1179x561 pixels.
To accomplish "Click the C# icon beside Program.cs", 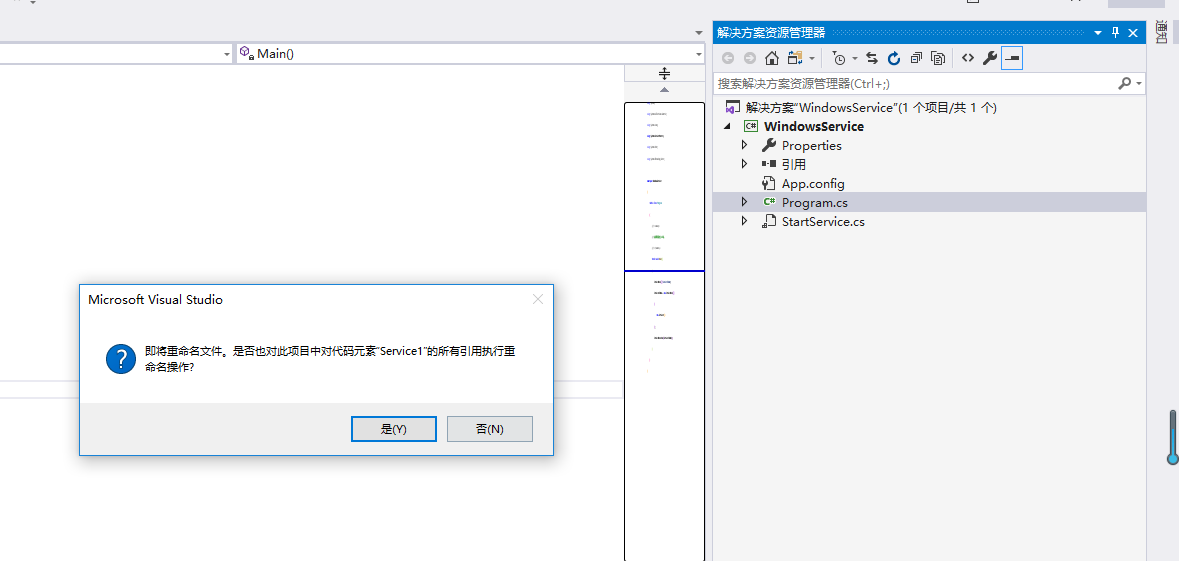I will 768,202.
